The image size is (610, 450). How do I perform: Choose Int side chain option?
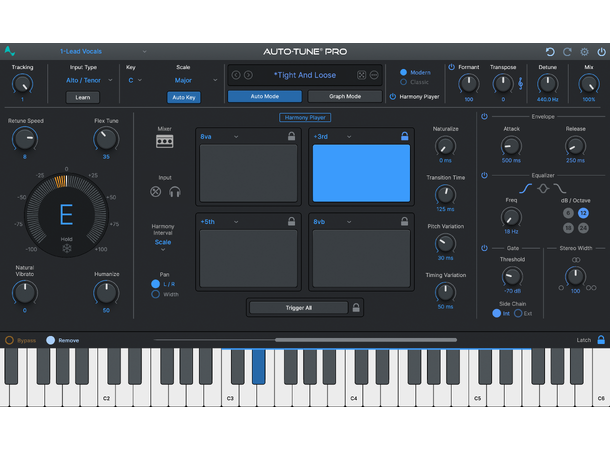pyautogui.click(x=496, y=313)
